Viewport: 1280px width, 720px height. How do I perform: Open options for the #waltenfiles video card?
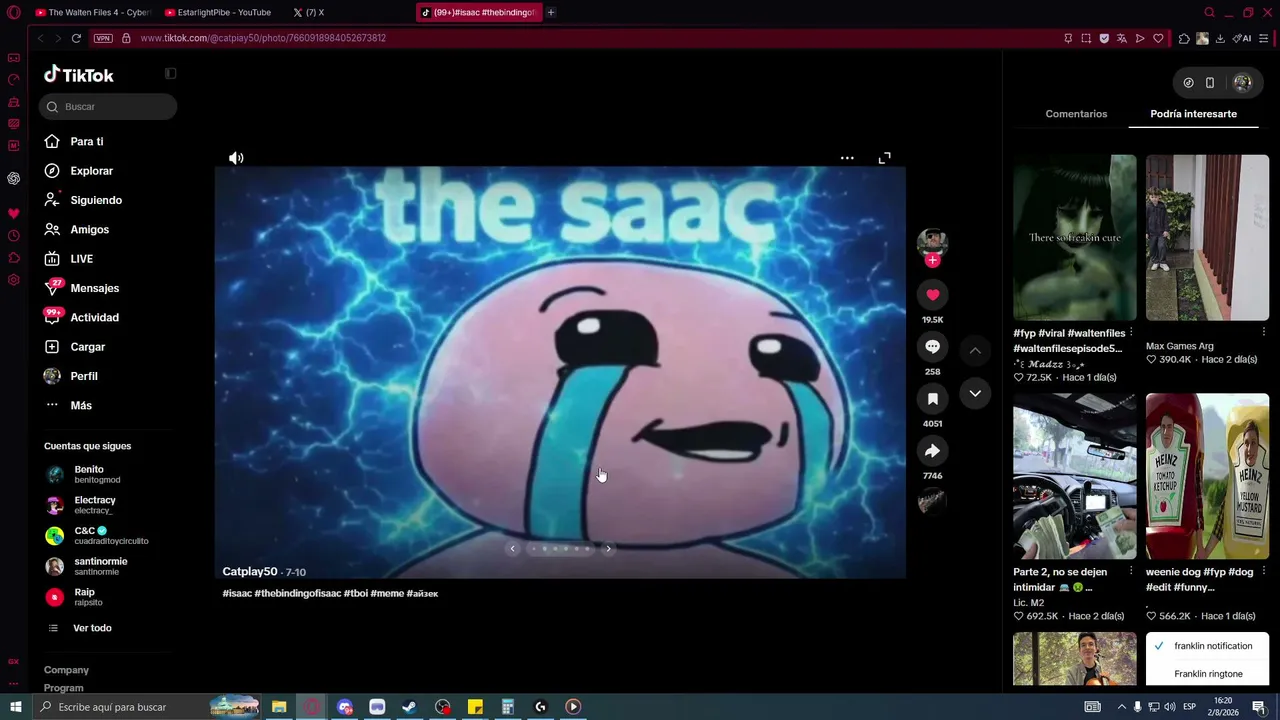point(1131,332)
